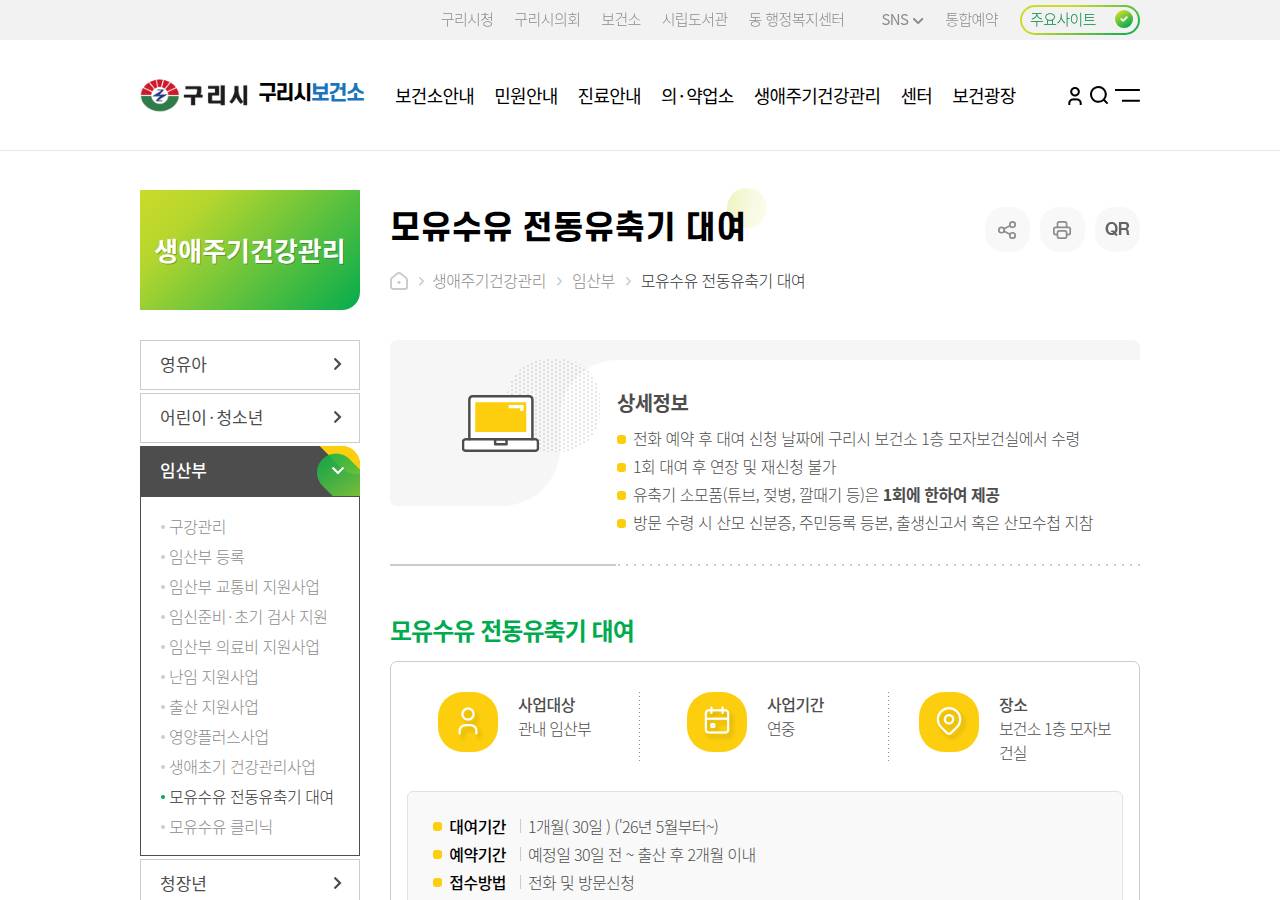Go to 구리시의회 link

click(547, 20)
